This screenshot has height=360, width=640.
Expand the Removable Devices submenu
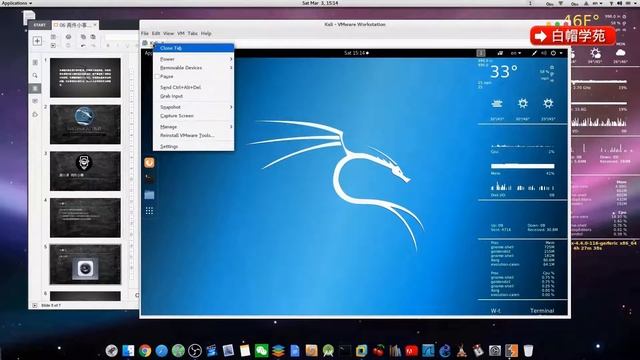tap(193, 68)
